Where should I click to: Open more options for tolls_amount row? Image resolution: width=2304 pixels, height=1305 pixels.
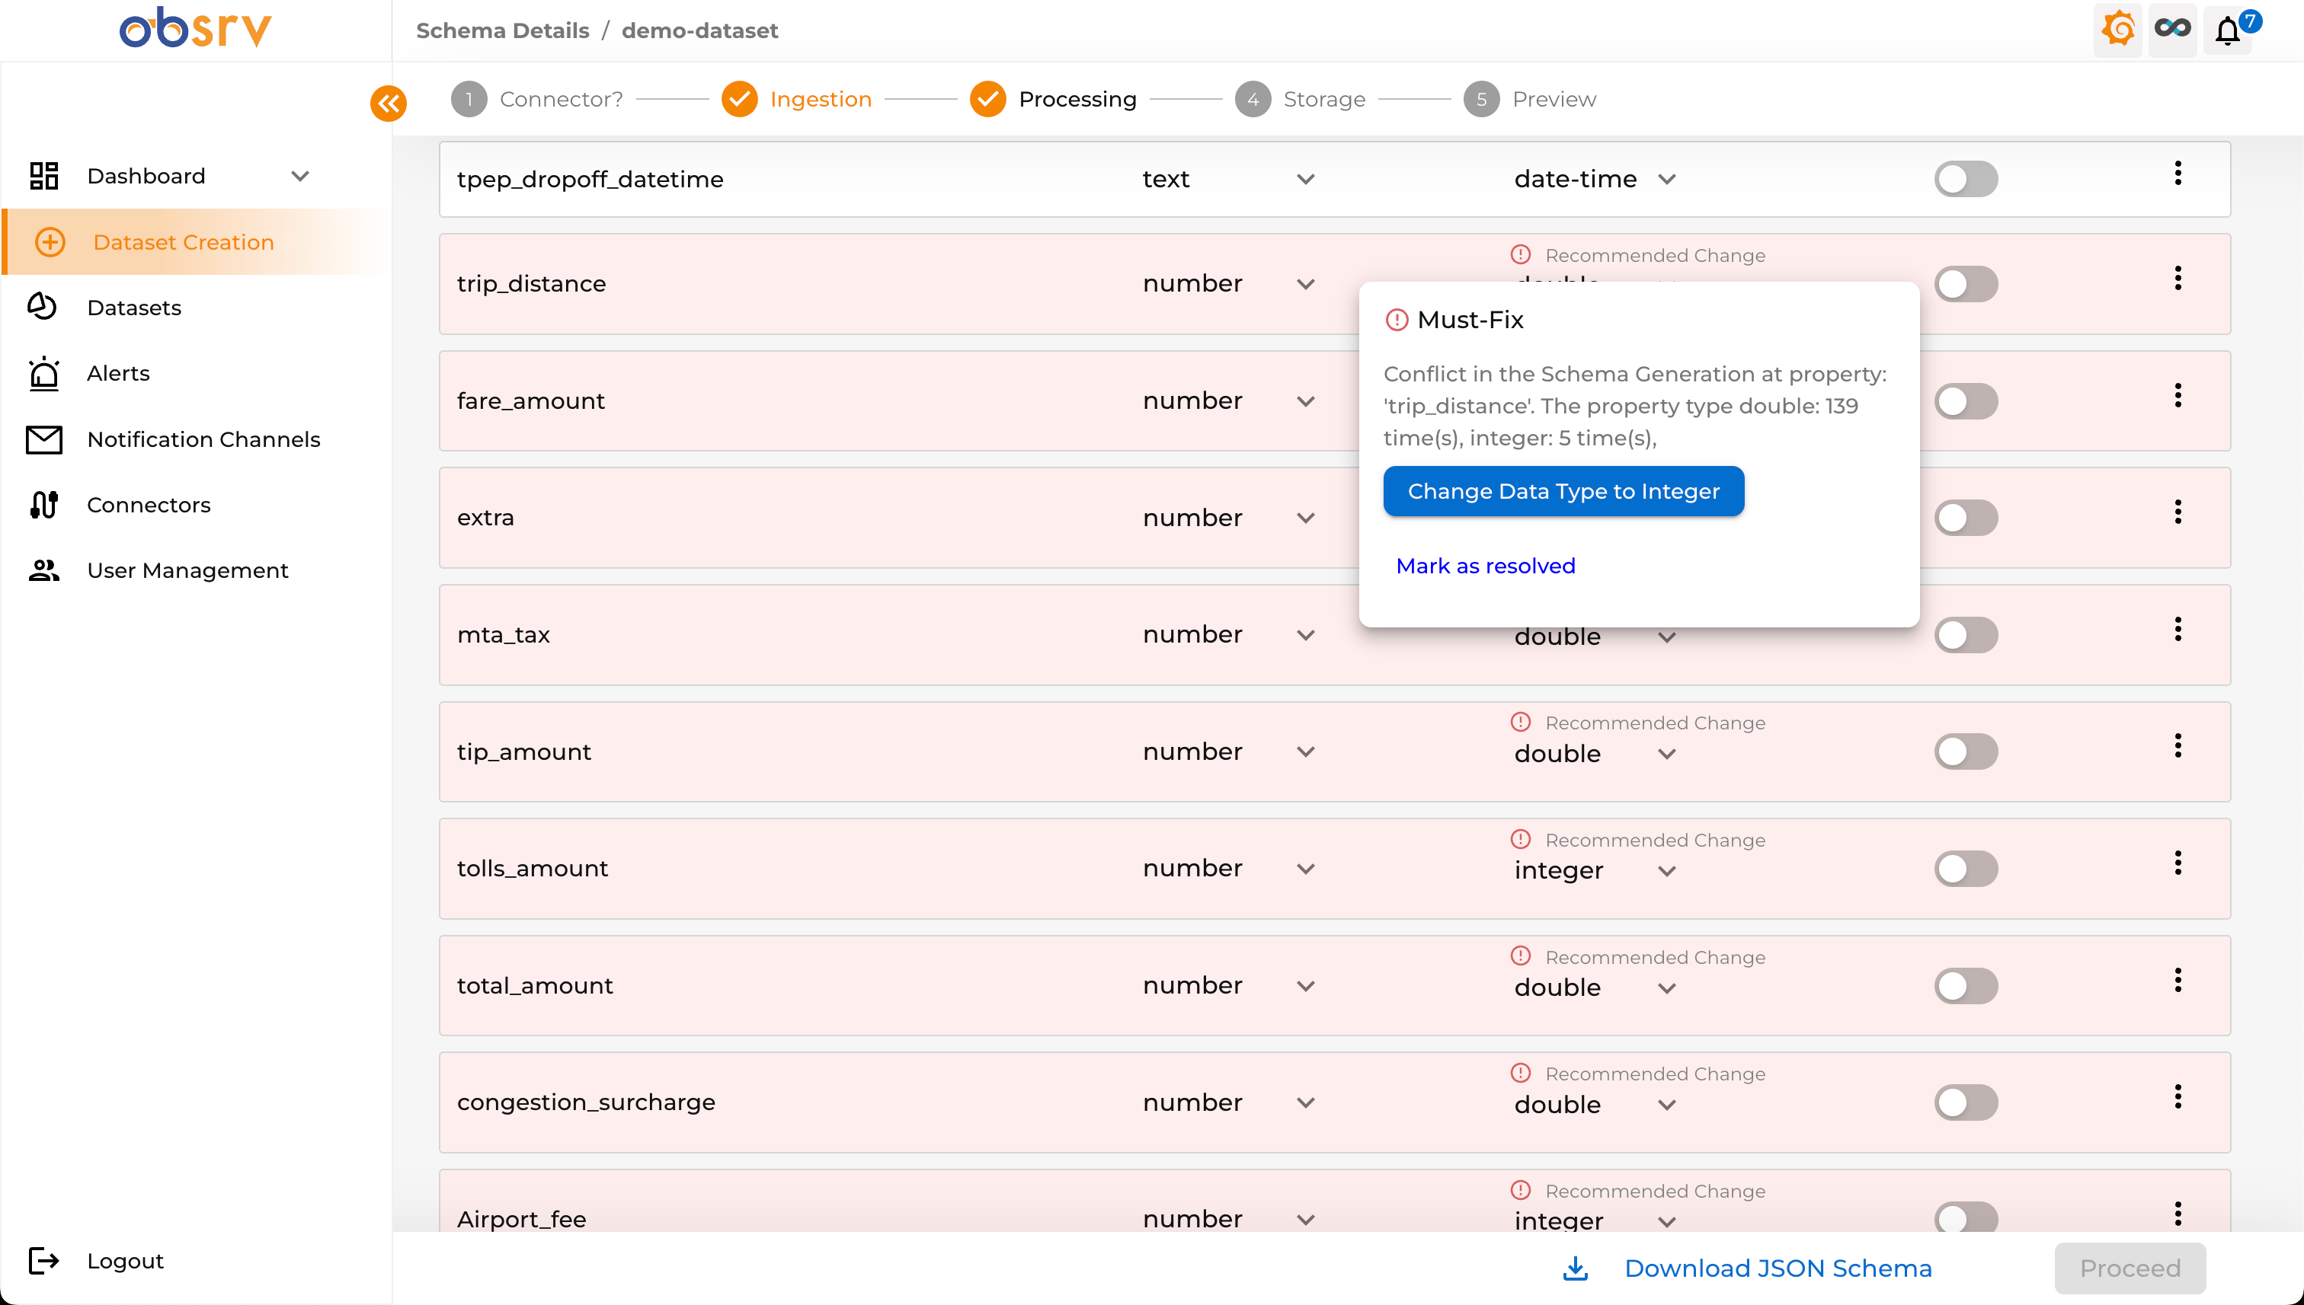pos(2178,864)
